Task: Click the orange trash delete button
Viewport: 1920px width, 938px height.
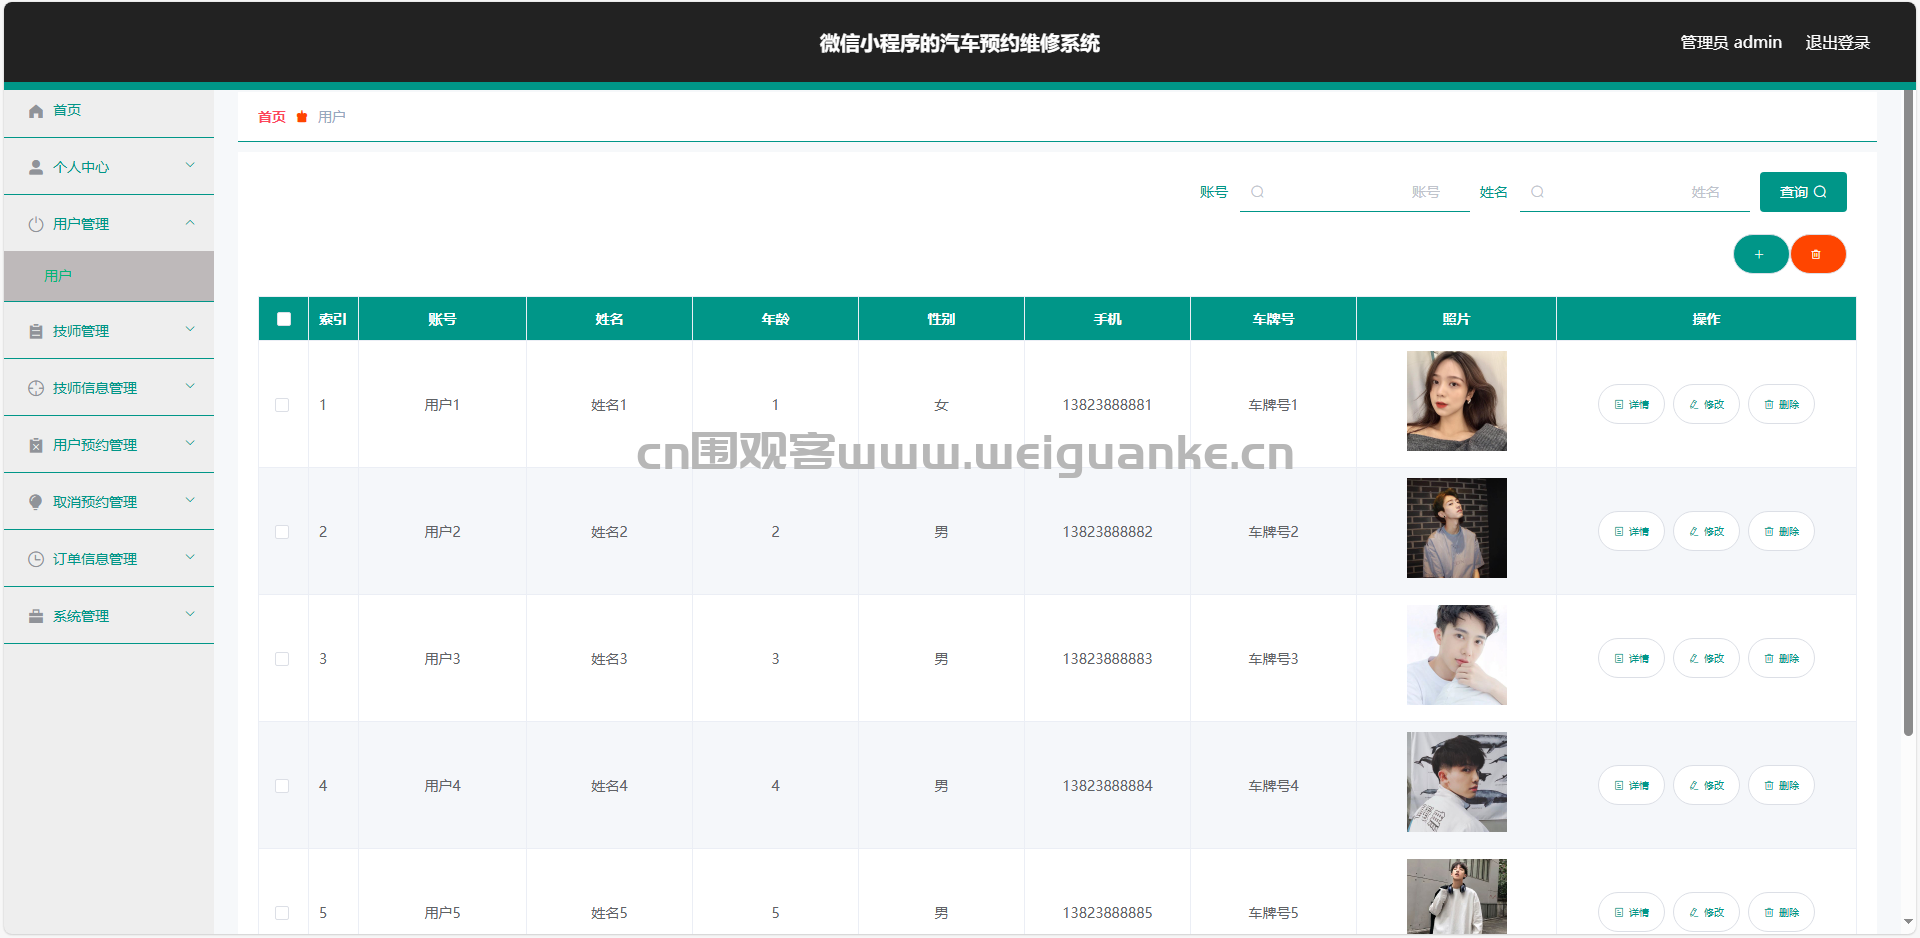Action: click(x=1817, y=254)
